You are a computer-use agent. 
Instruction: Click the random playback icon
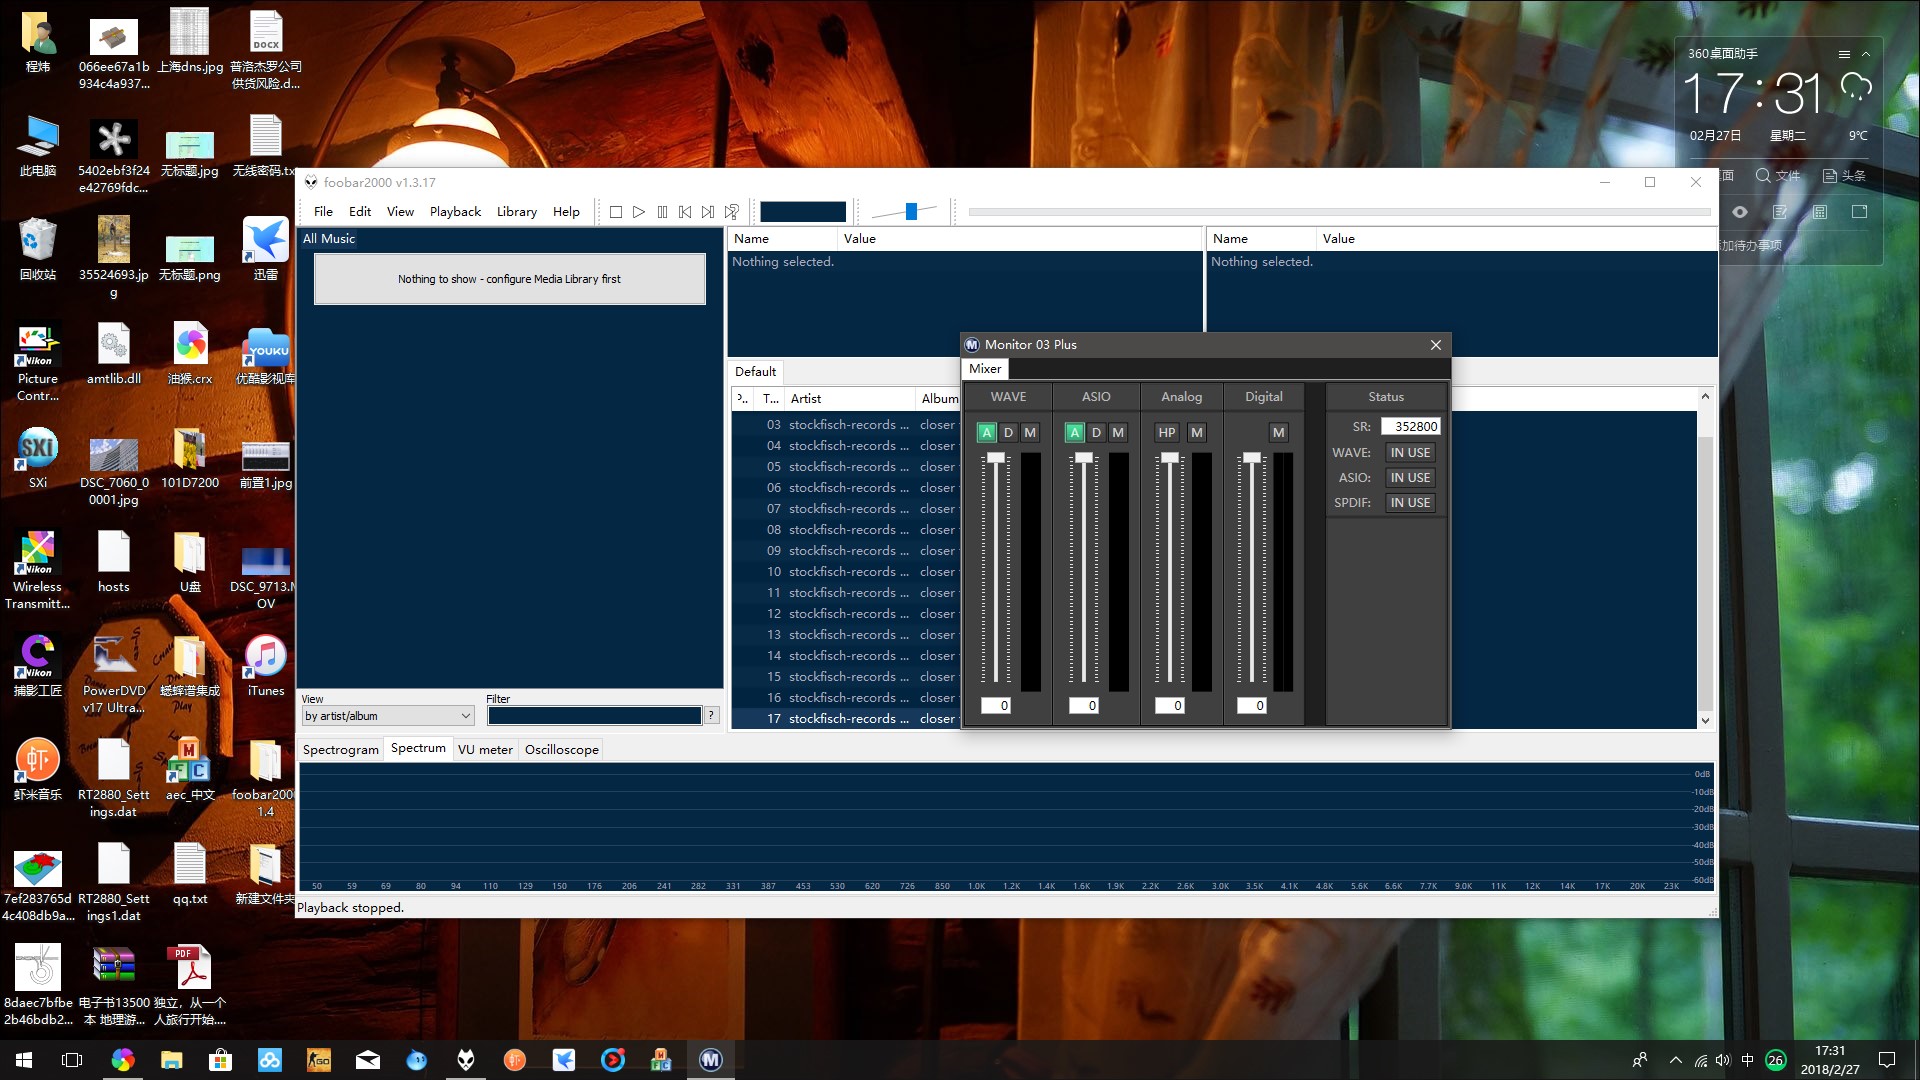(732, 212)
